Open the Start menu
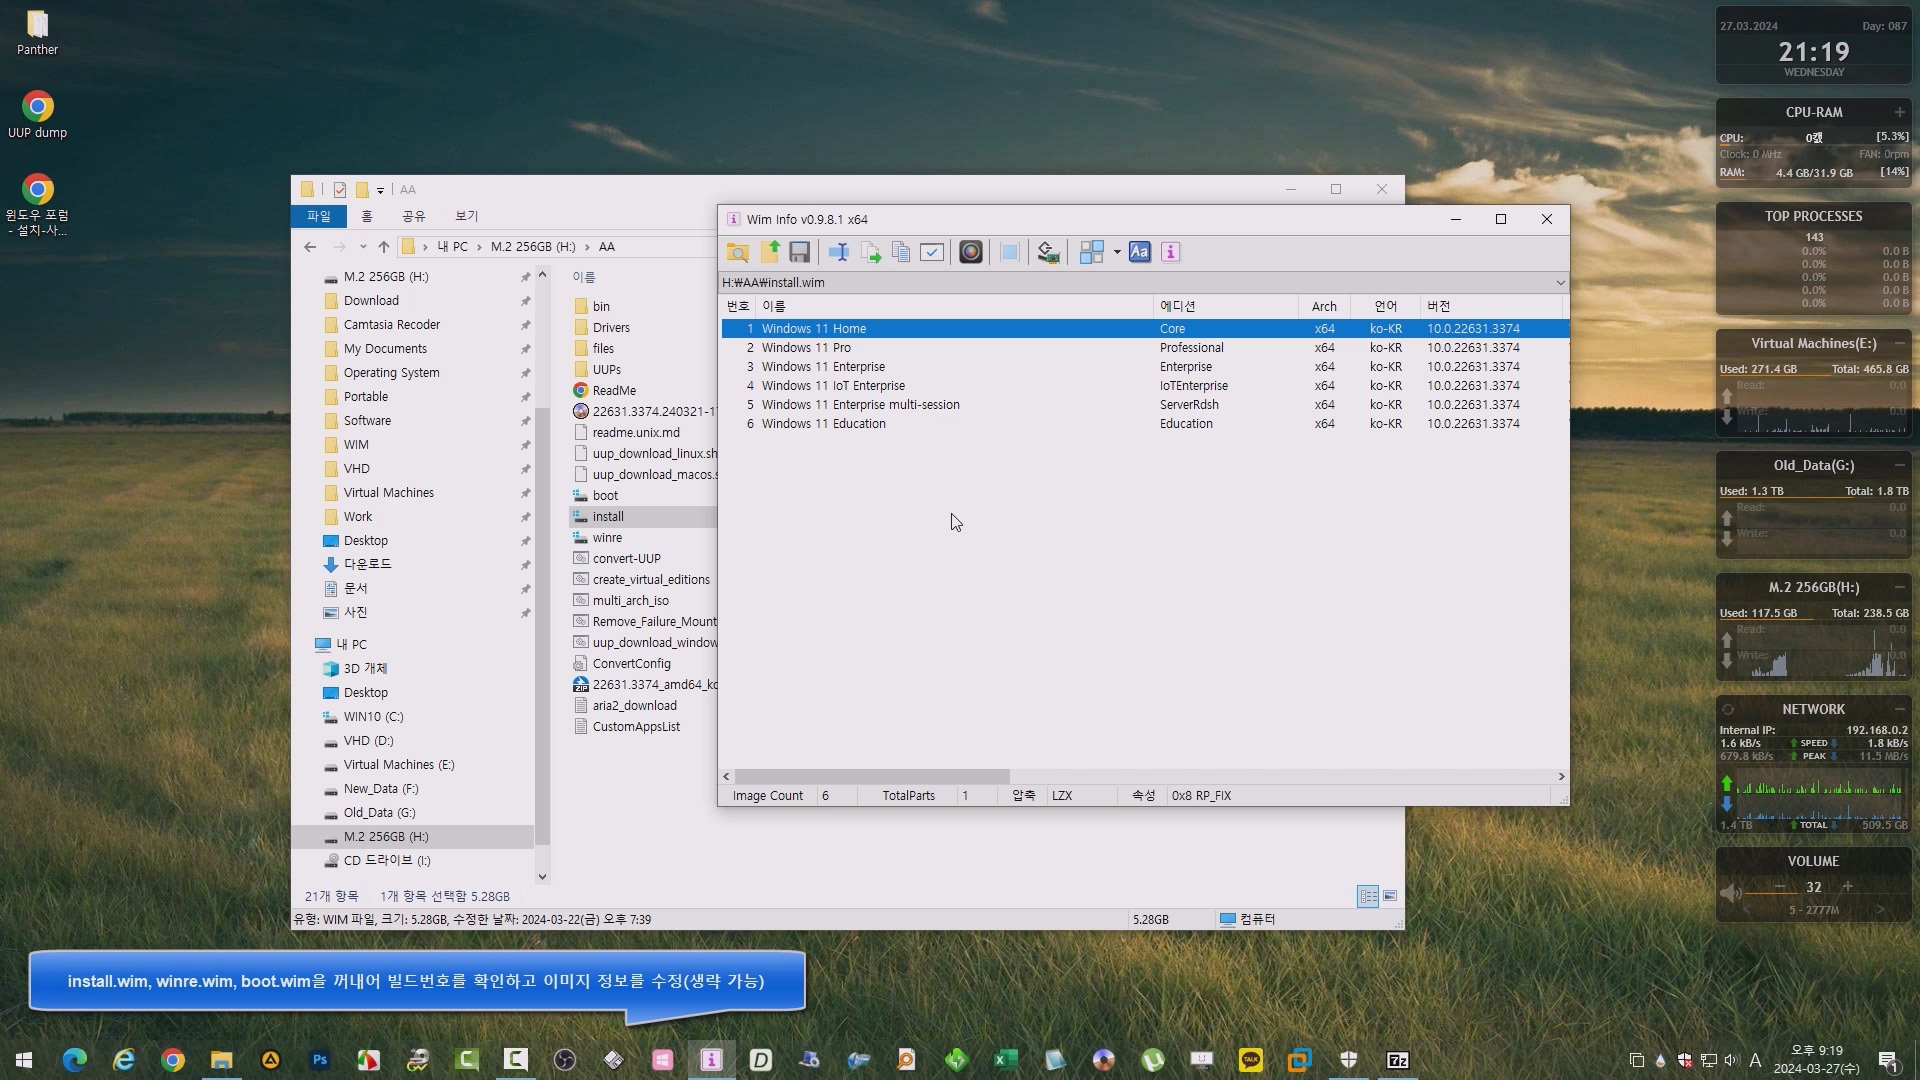Image resolution: width=1920 pixels, height=1080 pixels. 24,1060
